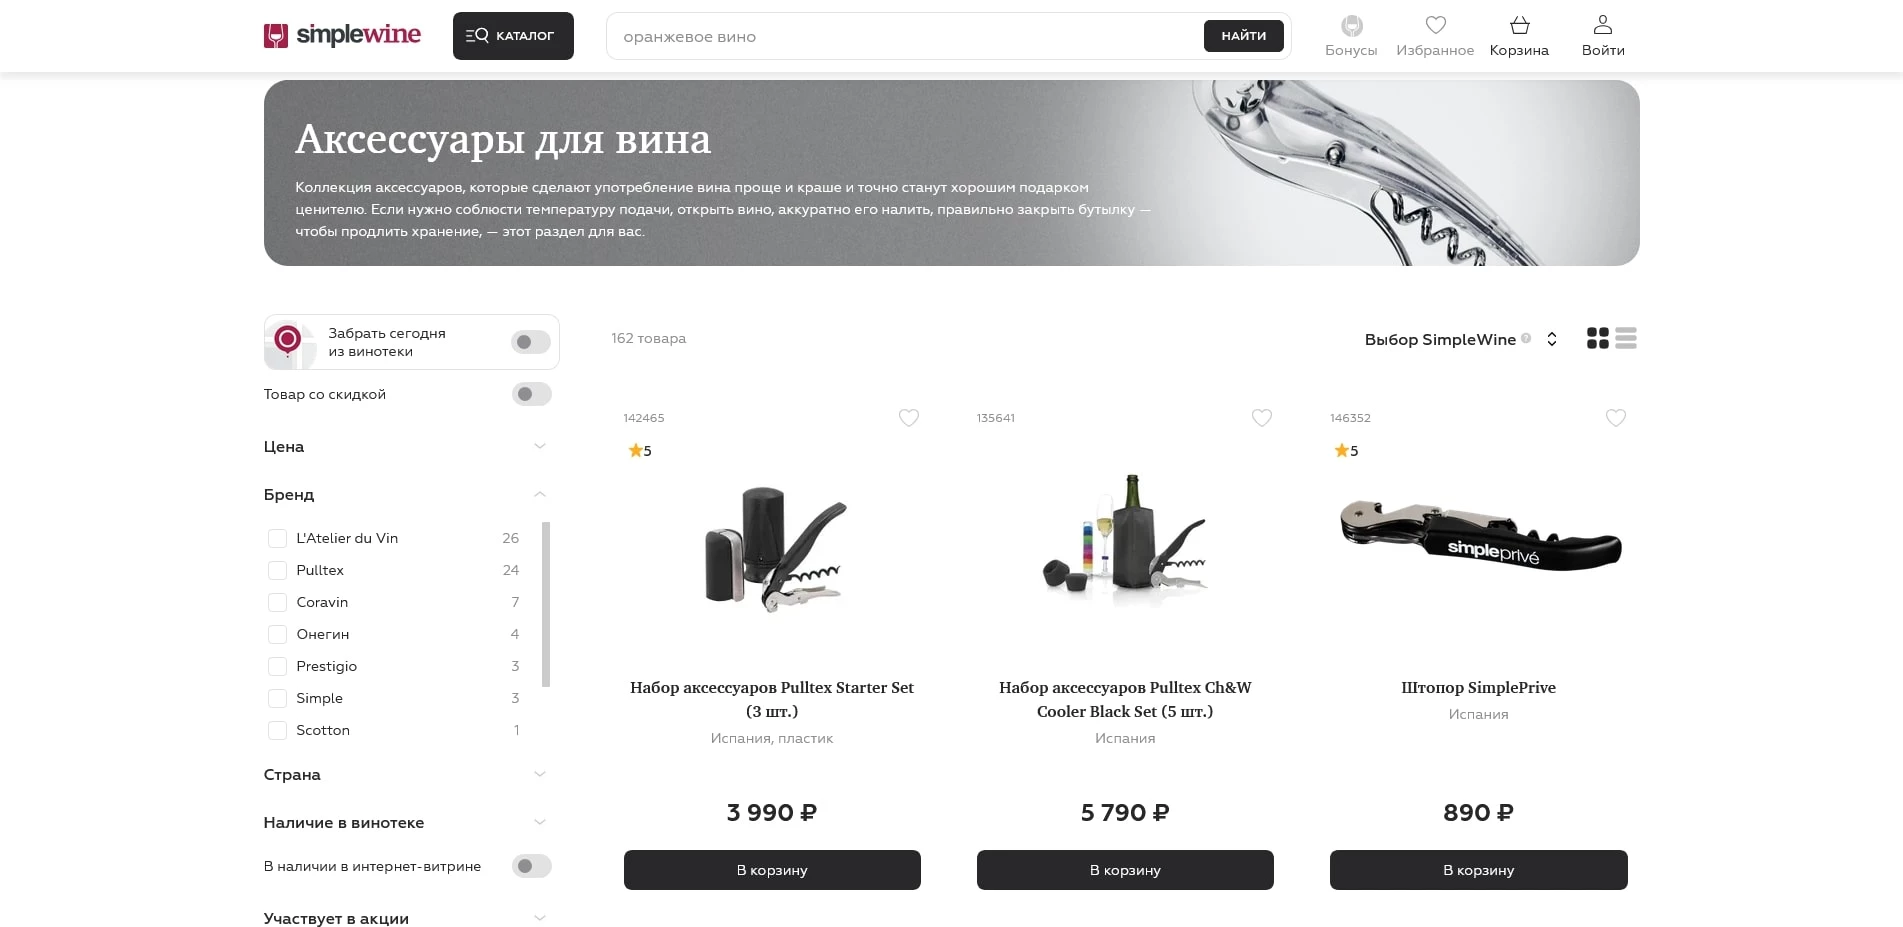
Task: Enable Товар со скидкой toggle
Action: coord(531,394)
